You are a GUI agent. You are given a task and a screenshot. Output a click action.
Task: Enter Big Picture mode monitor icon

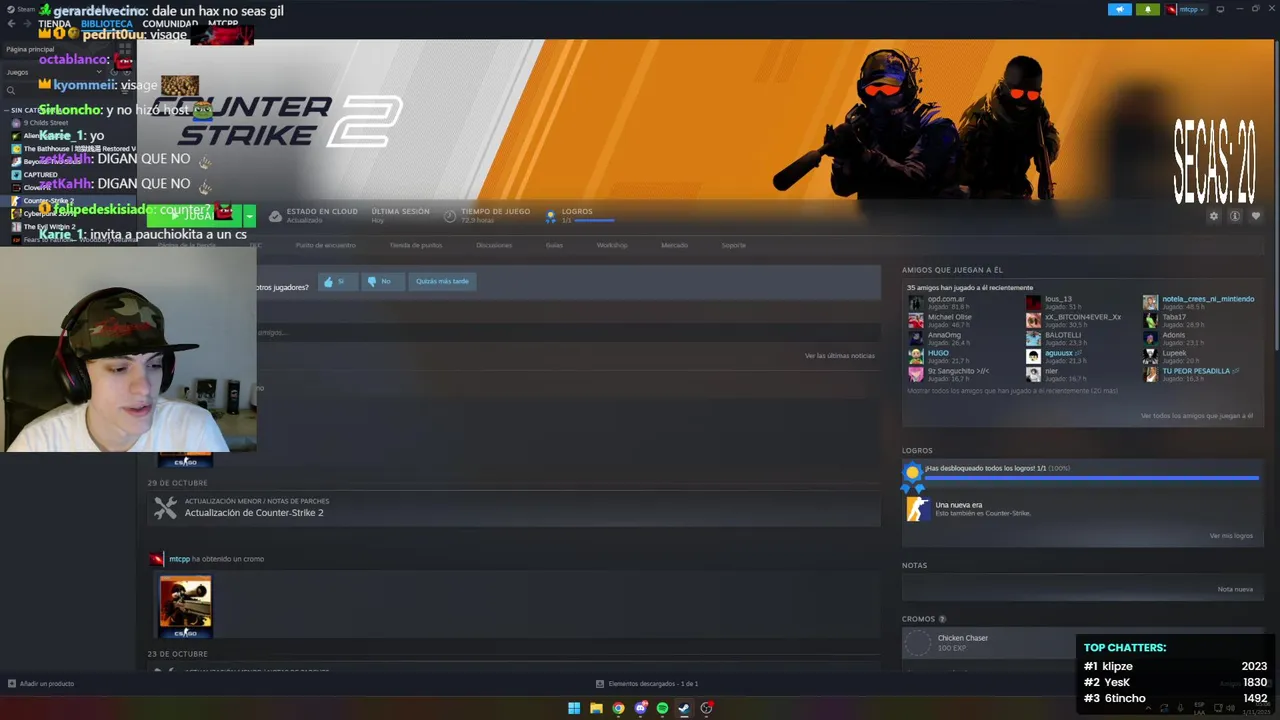1220,9
